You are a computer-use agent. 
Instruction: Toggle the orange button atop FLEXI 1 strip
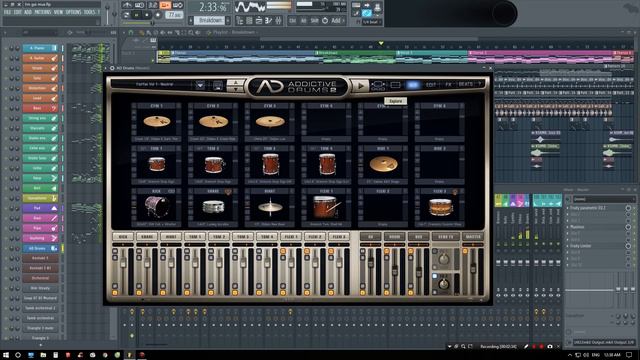tap(283, 251)
